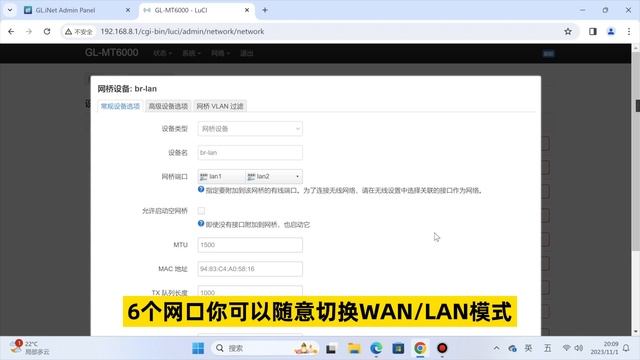Open the 状态 menu

pos(162,53)
